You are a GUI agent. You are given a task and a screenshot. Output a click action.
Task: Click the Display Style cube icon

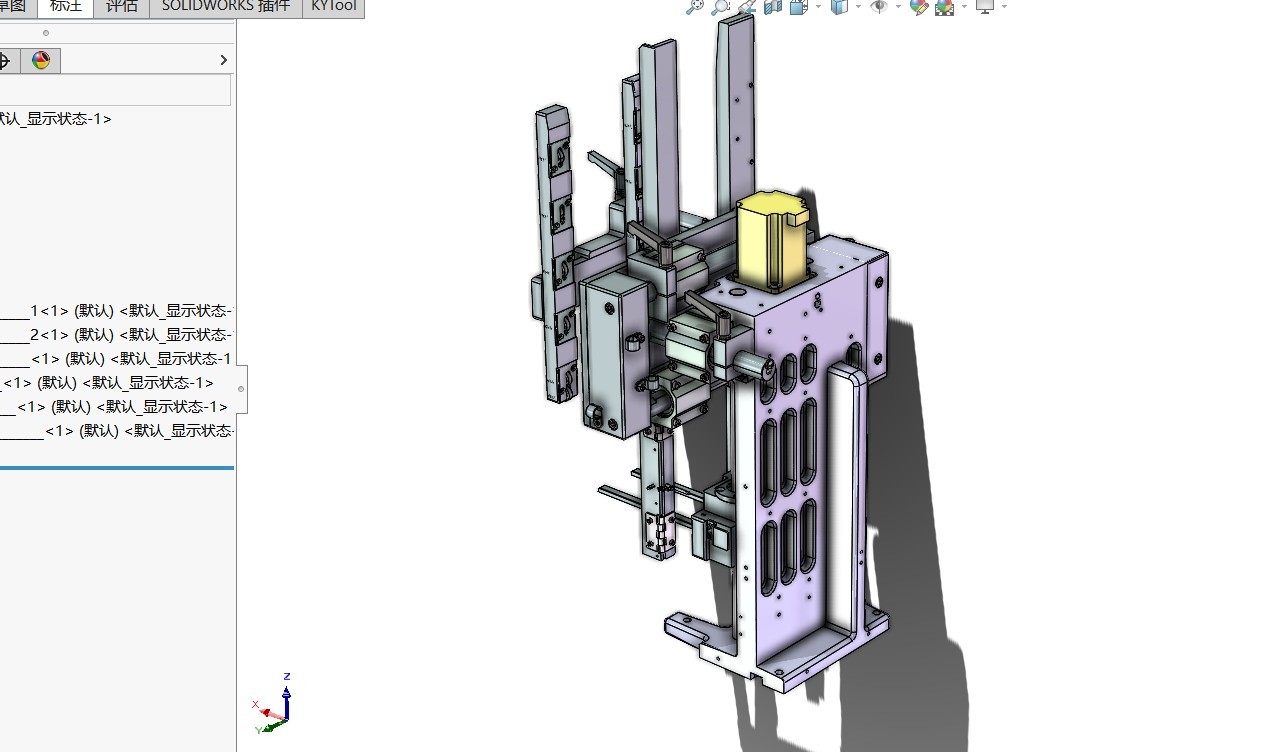coord(840,7)
